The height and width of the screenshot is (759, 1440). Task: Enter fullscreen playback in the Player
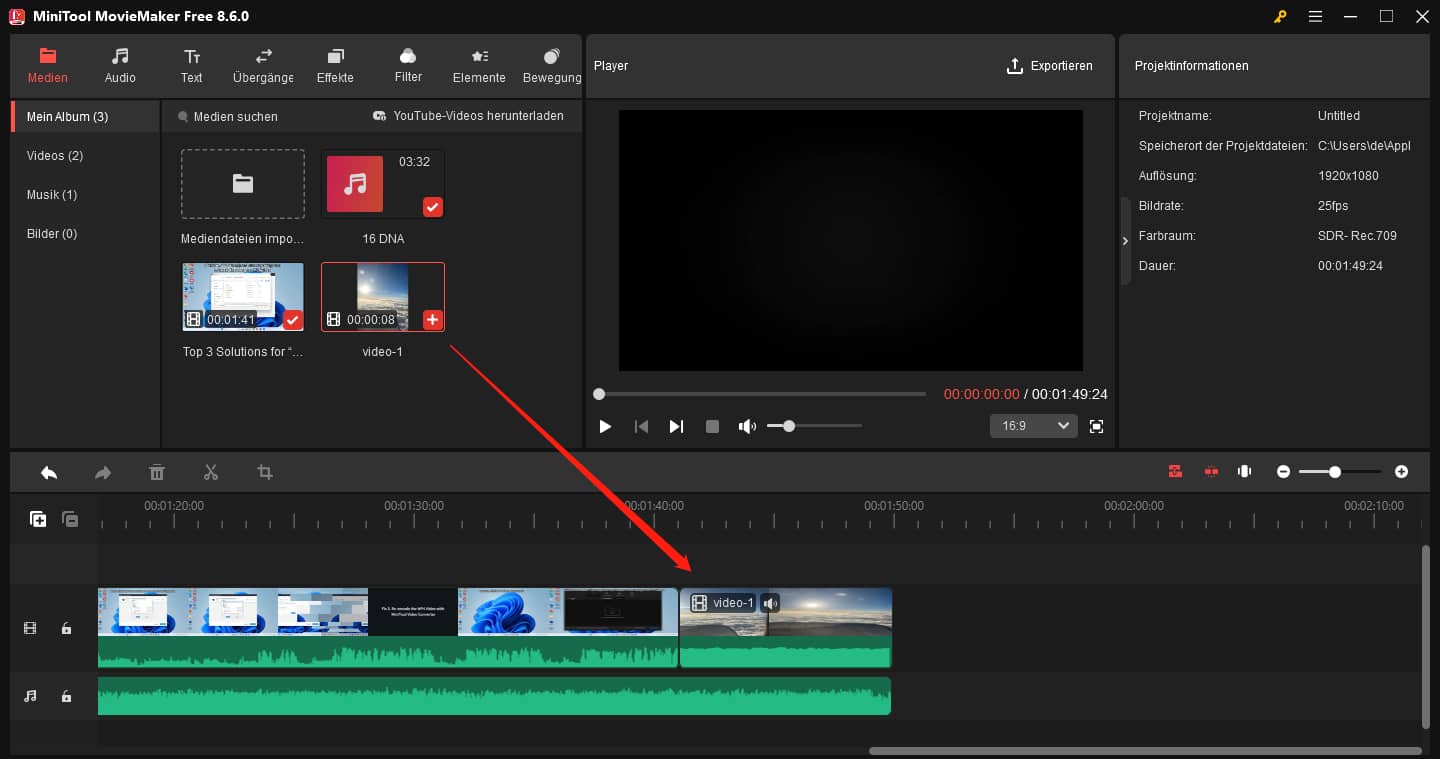1096,425
